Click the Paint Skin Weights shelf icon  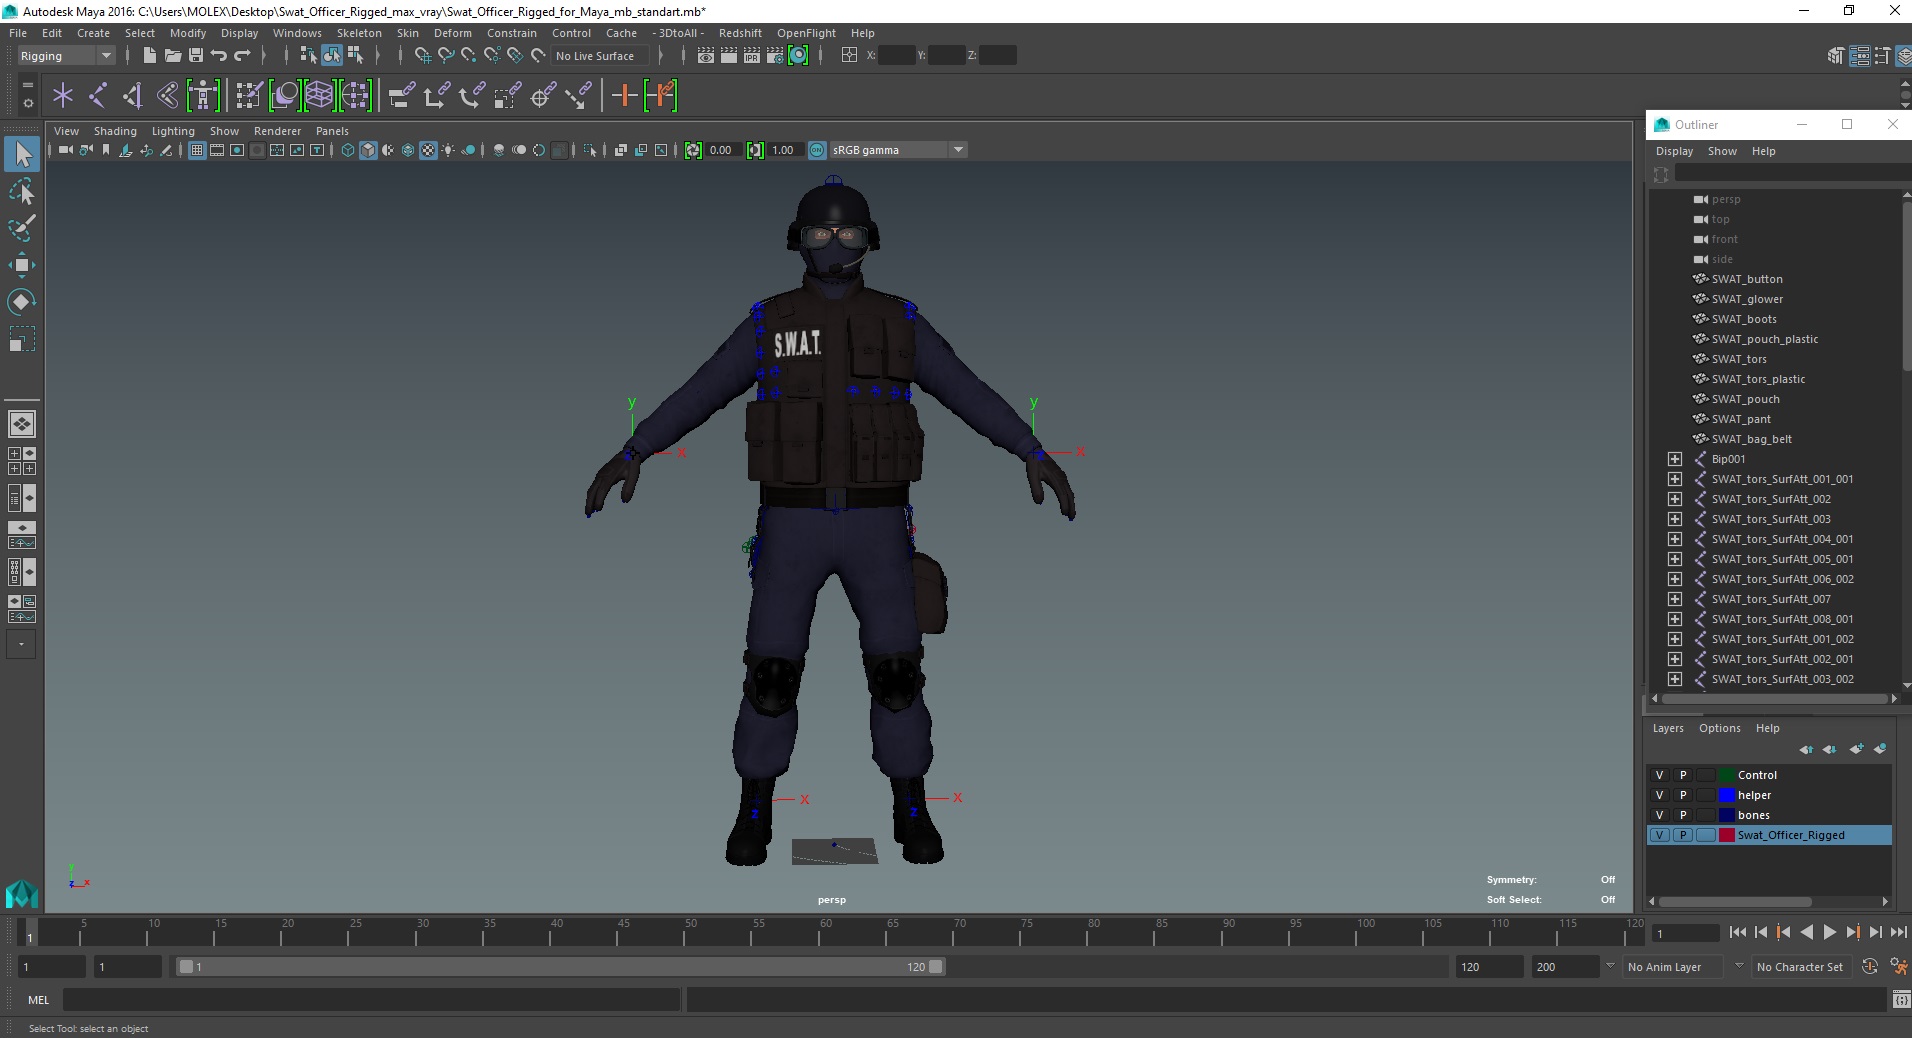click(x=249, y=95)
